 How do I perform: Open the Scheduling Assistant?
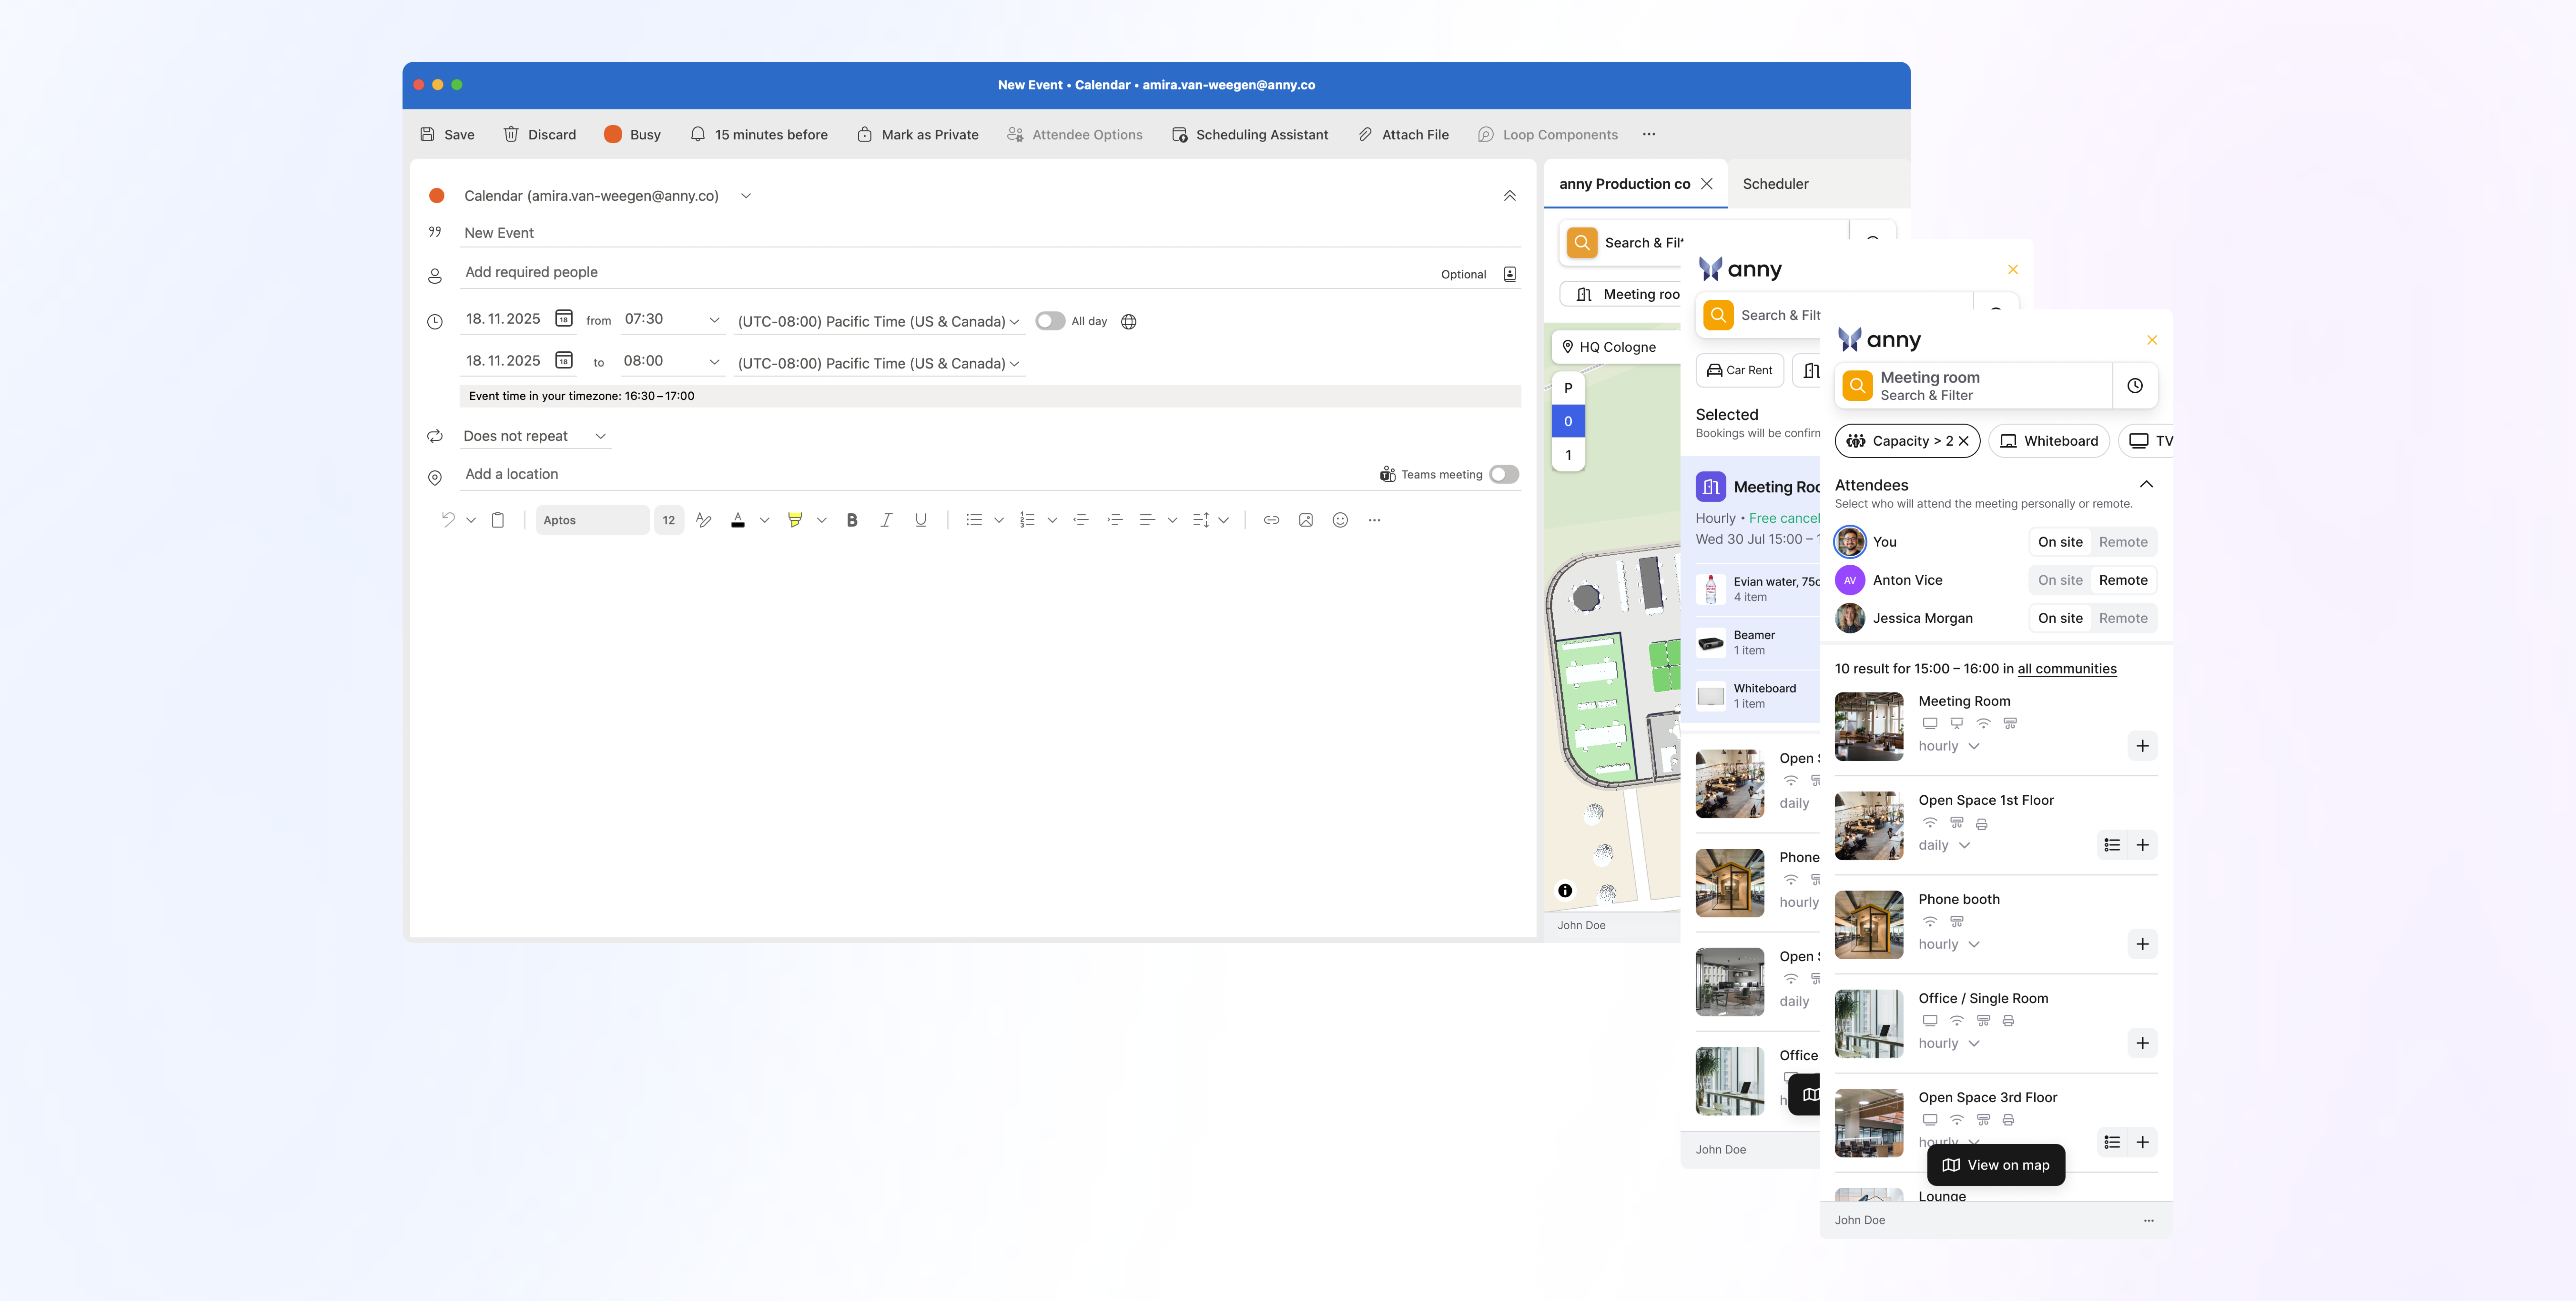1250,134
